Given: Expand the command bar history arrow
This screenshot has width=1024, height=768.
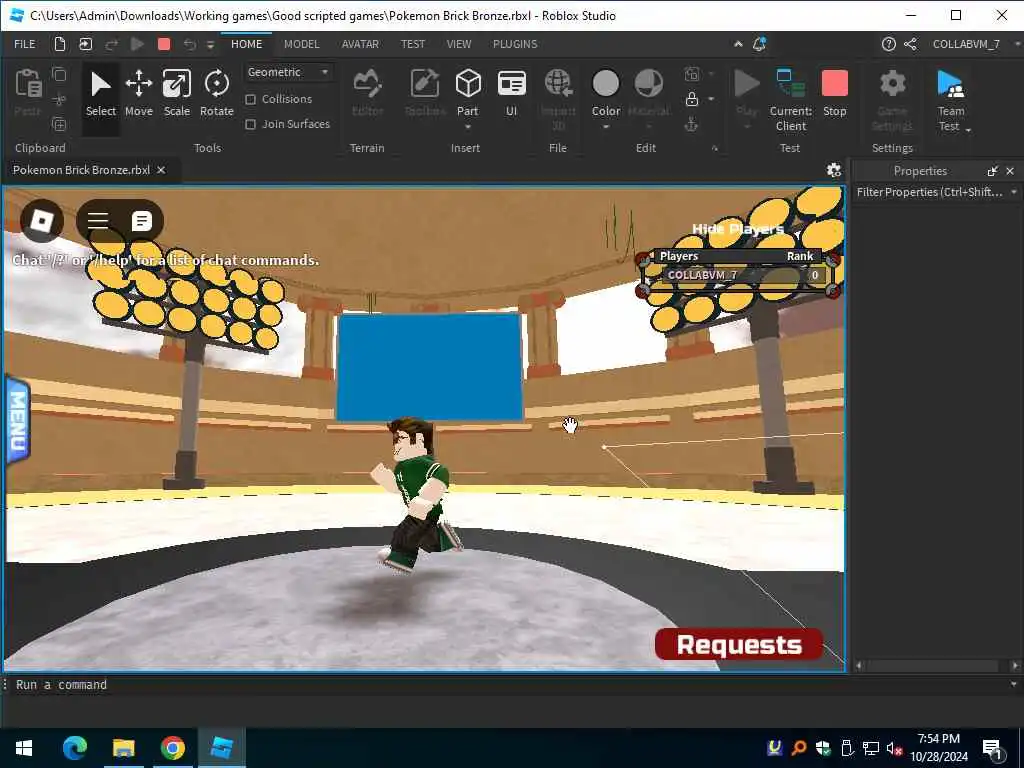Looking at the screenshot, I should pos(1014,684).
